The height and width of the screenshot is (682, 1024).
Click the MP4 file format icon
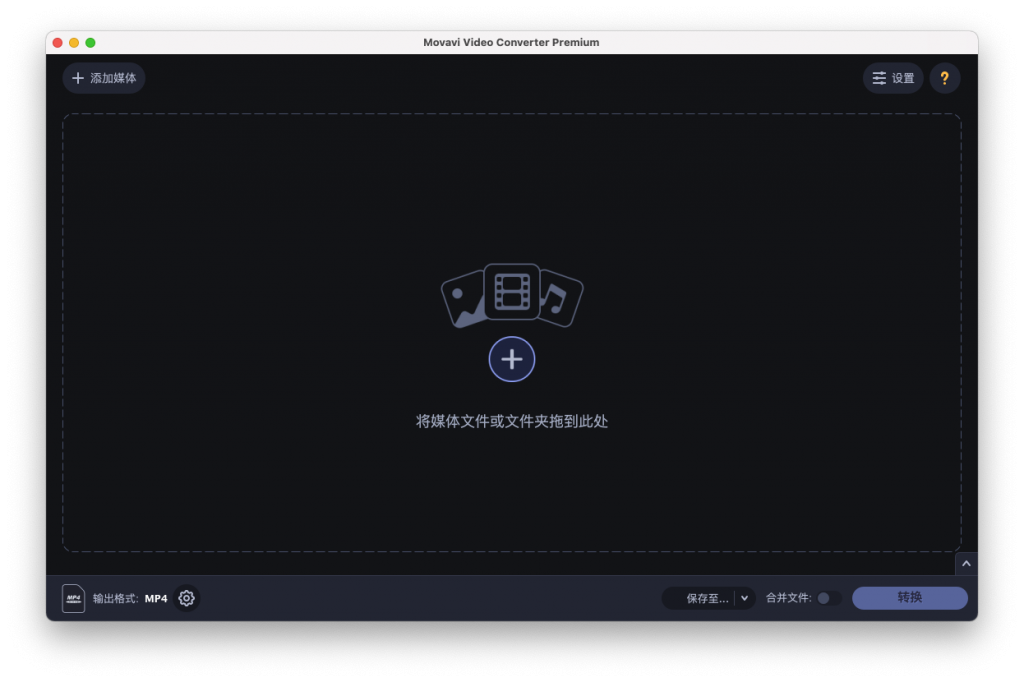pos(73,598)
